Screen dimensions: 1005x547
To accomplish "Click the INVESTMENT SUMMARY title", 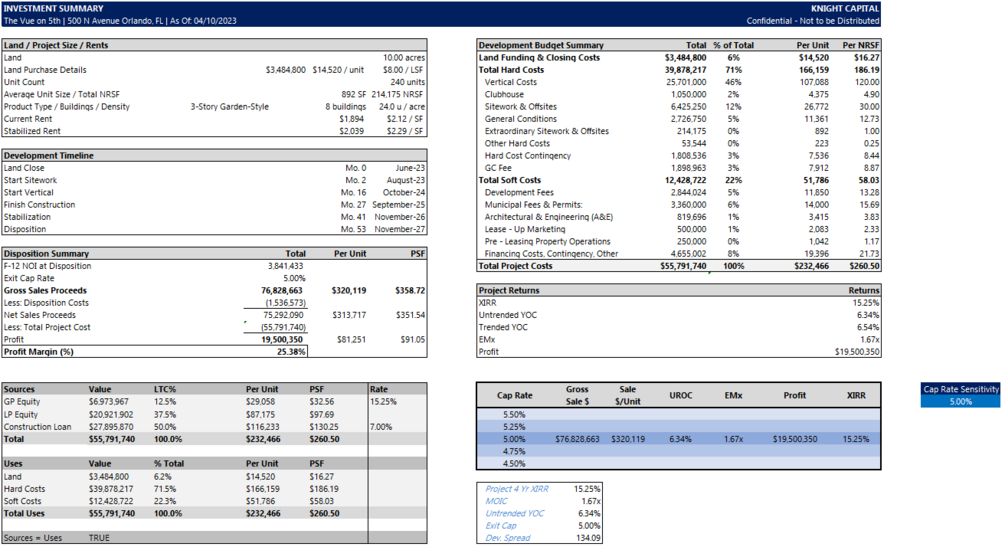I will pyautogui.click(x=44, y=8).
